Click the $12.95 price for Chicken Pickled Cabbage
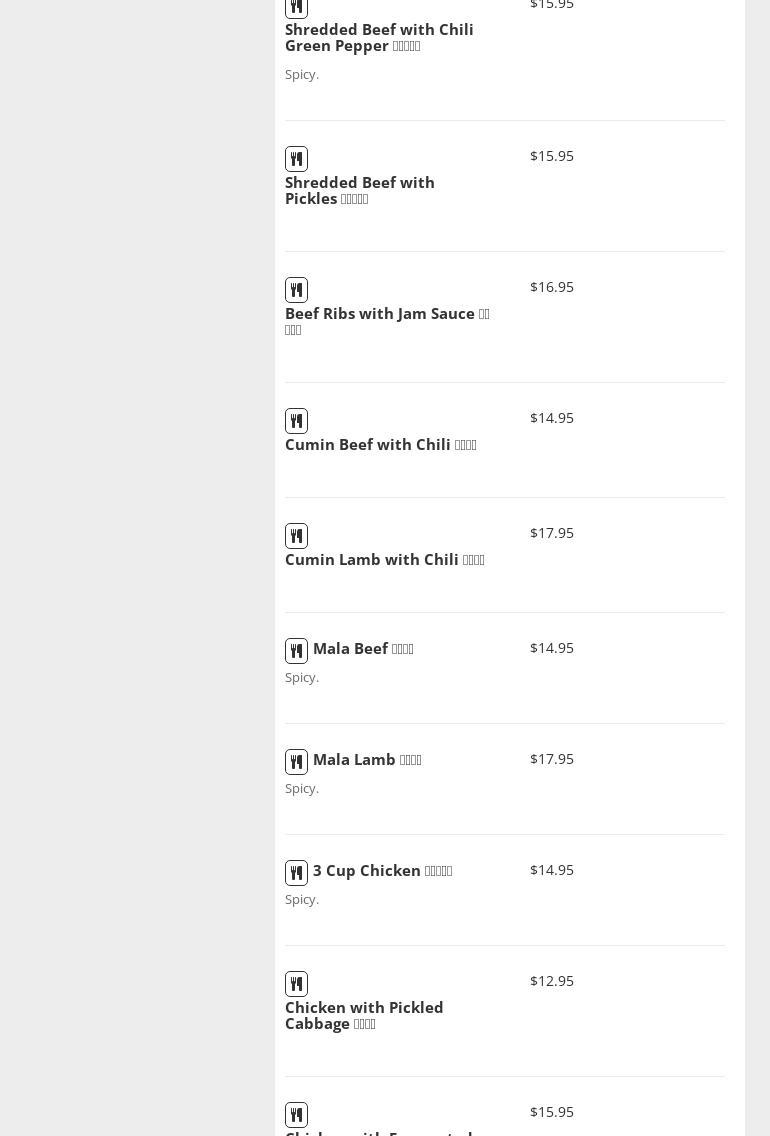This screenshot has height=1136, width=770. pos(552,981)
